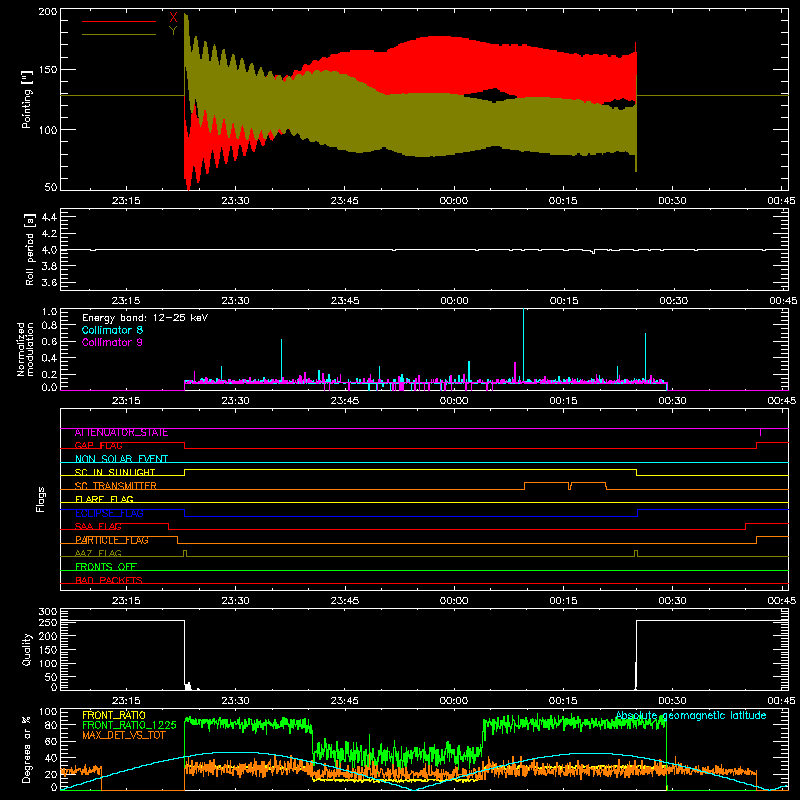Click the Absolute geomagnetic latitude label
The width and height of the screenshot is (800, 800).
(691, 716)
